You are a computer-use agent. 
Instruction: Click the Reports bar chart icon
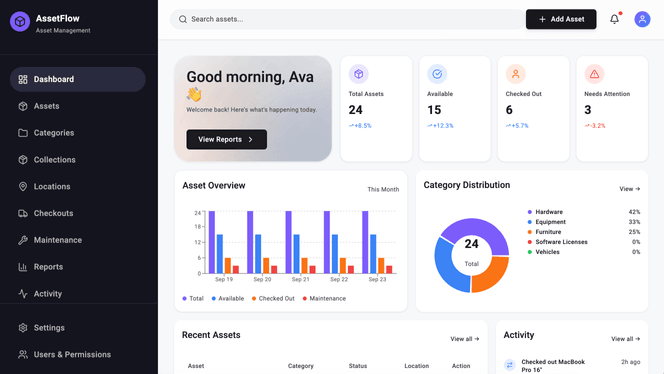[23, 267]
